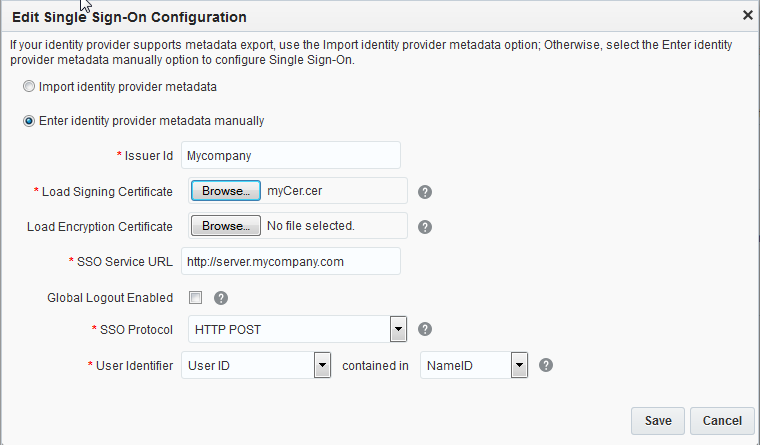Image resolution: width=760 pixels, height=445 pixels.
Task: Click the myCer.cer file name
Action: tap(295, 191)
